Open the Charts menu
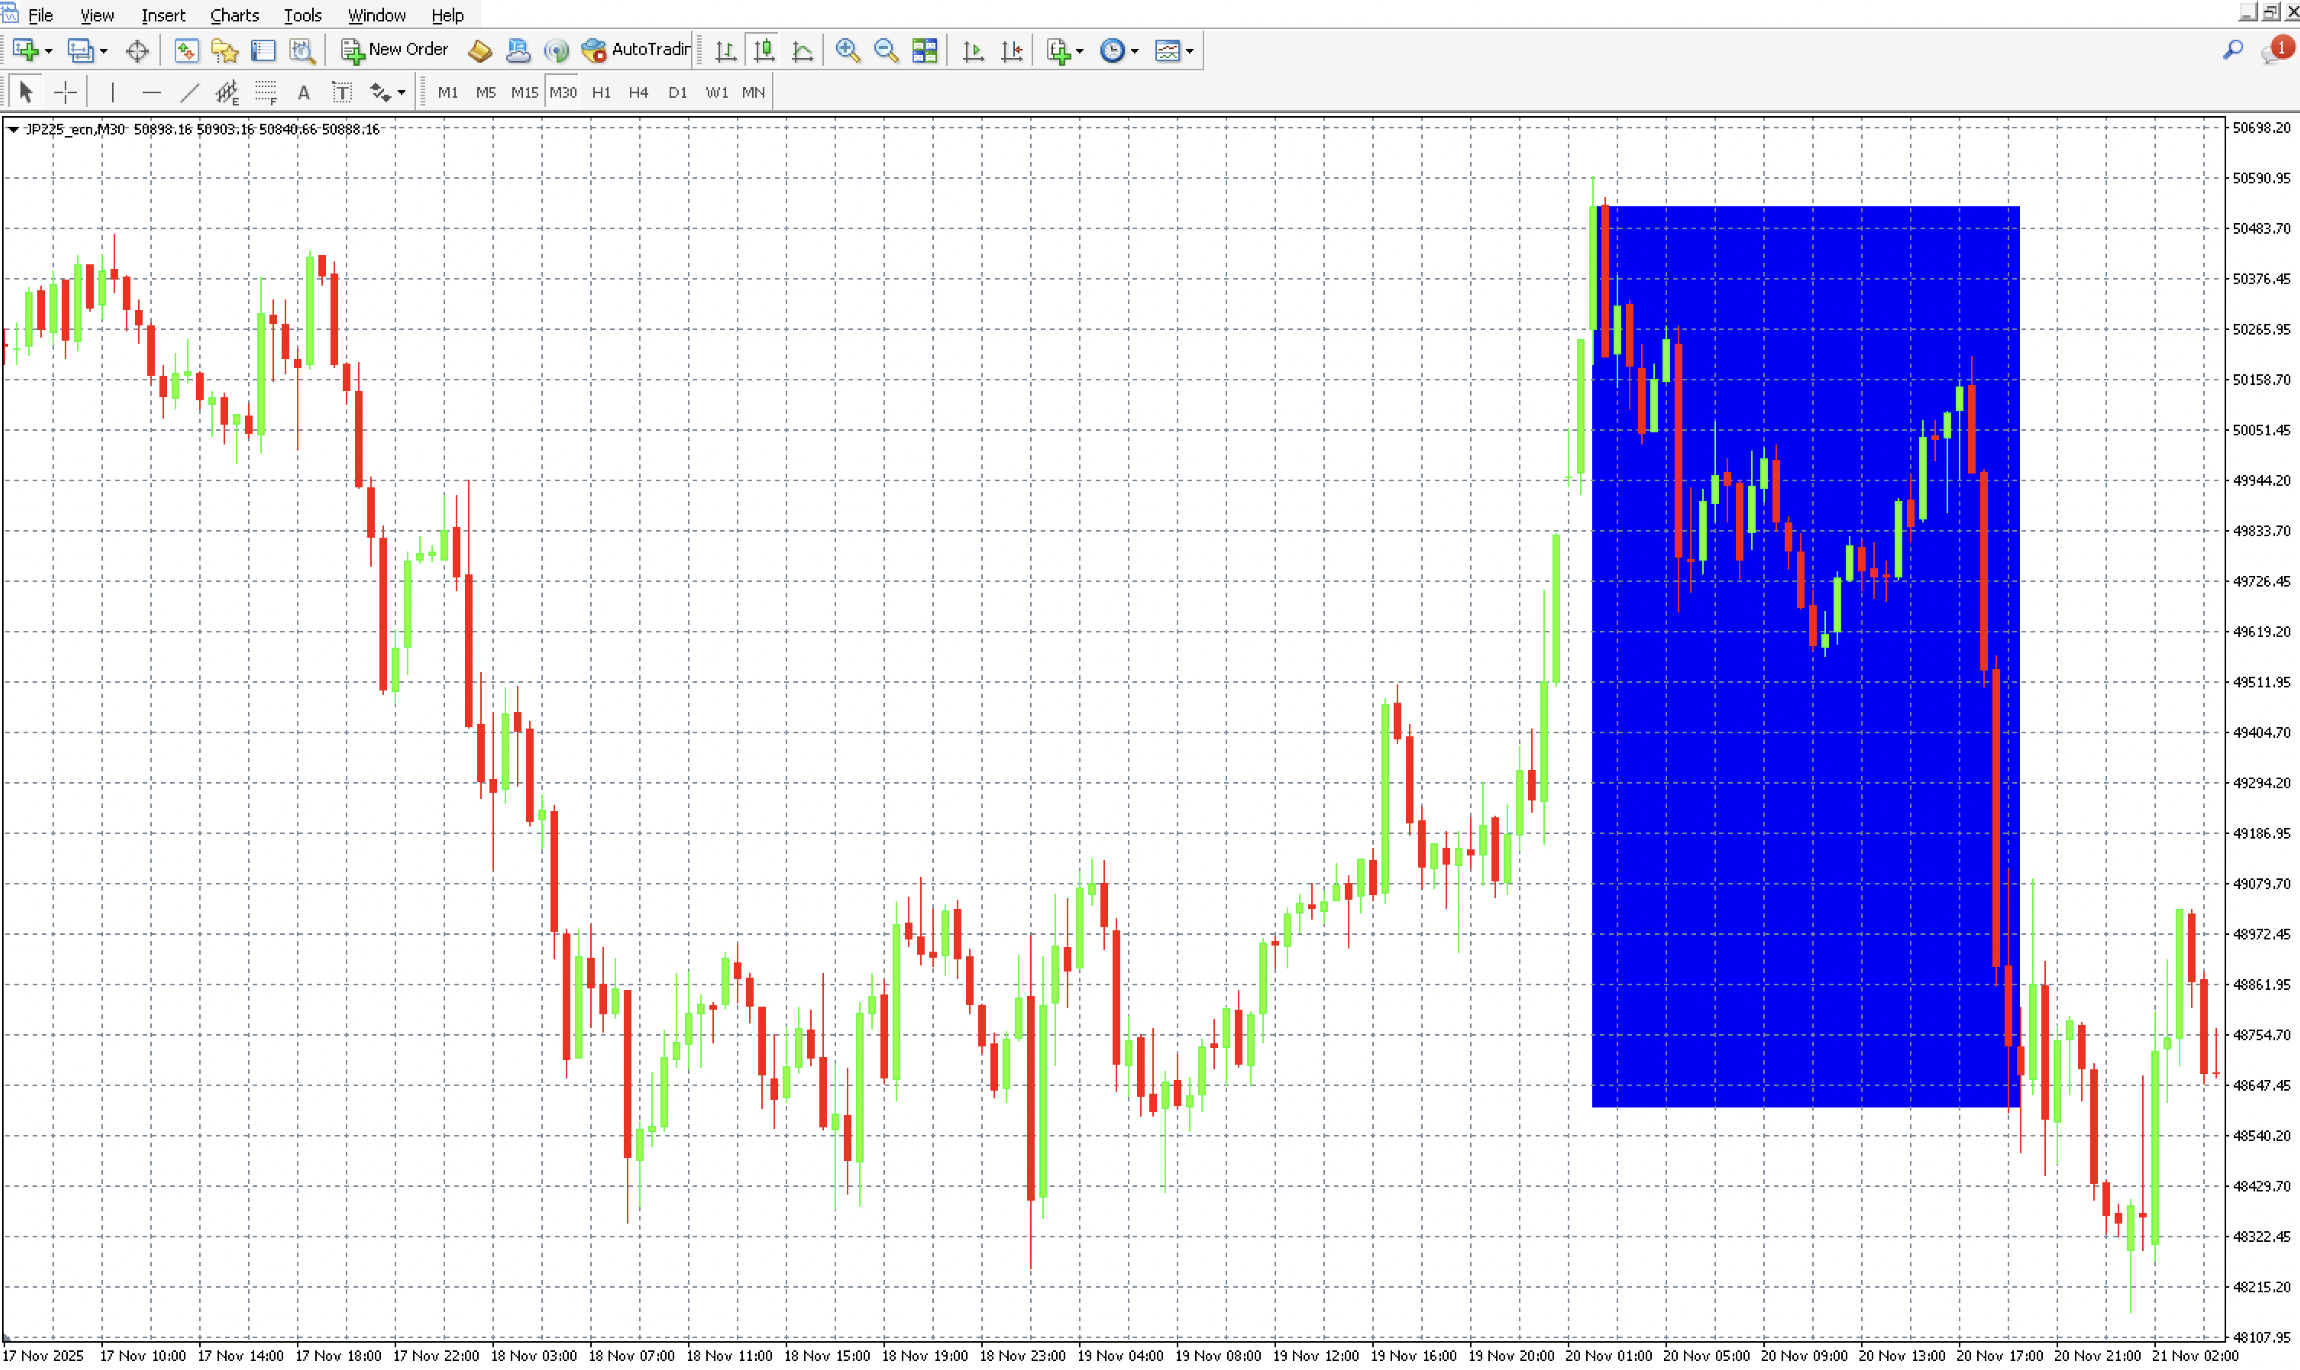Screen dimensions: 2300x1370 pos(234,15)
